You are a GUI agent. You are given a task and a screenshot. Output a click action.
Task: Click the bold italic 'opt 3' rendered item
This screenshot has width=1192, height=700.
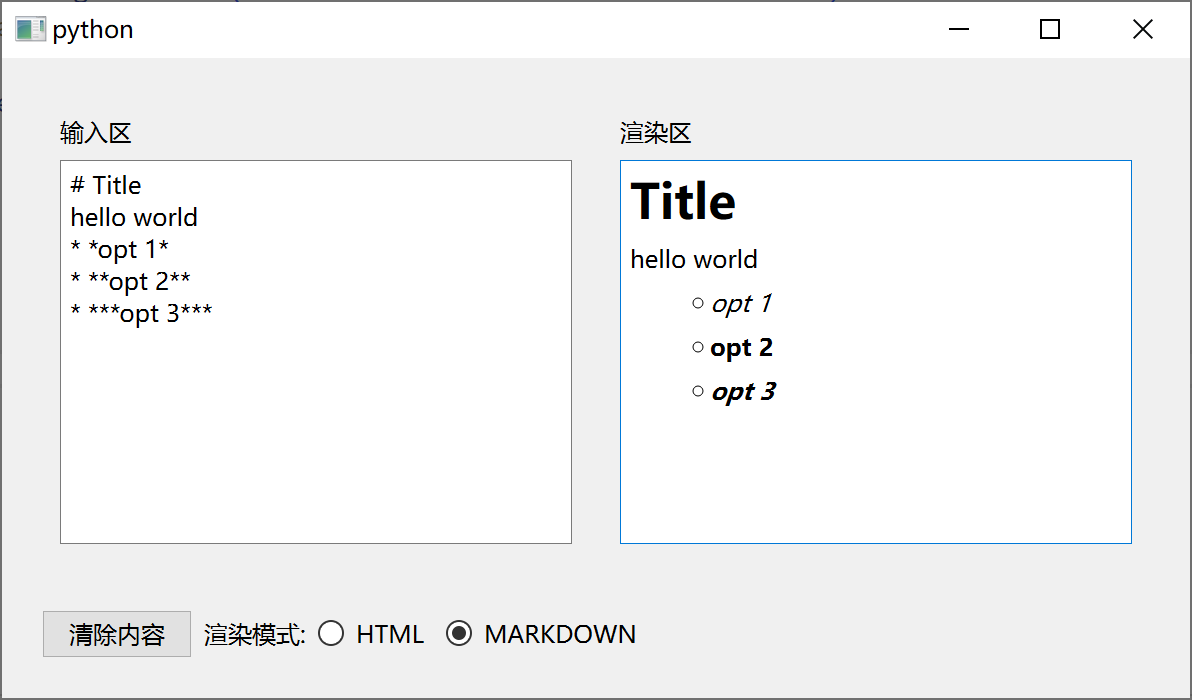743,392
